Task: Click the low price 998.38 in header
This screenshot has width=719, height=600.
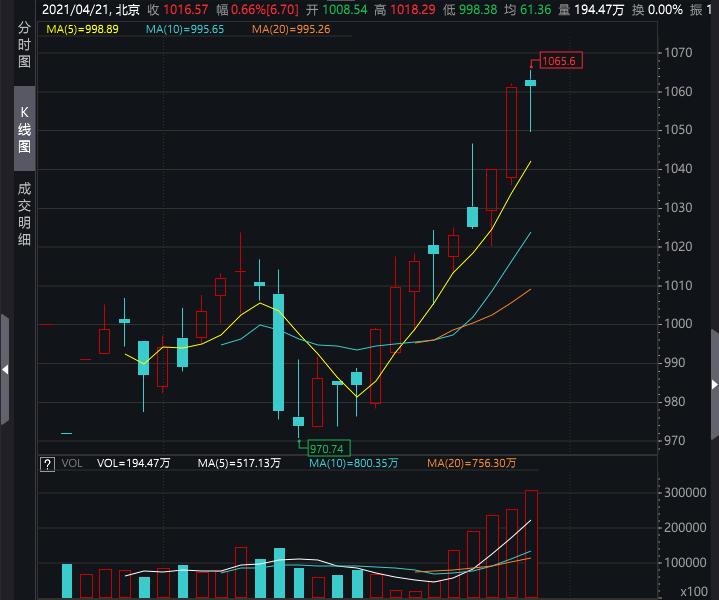Action: [x=477, y=10]
